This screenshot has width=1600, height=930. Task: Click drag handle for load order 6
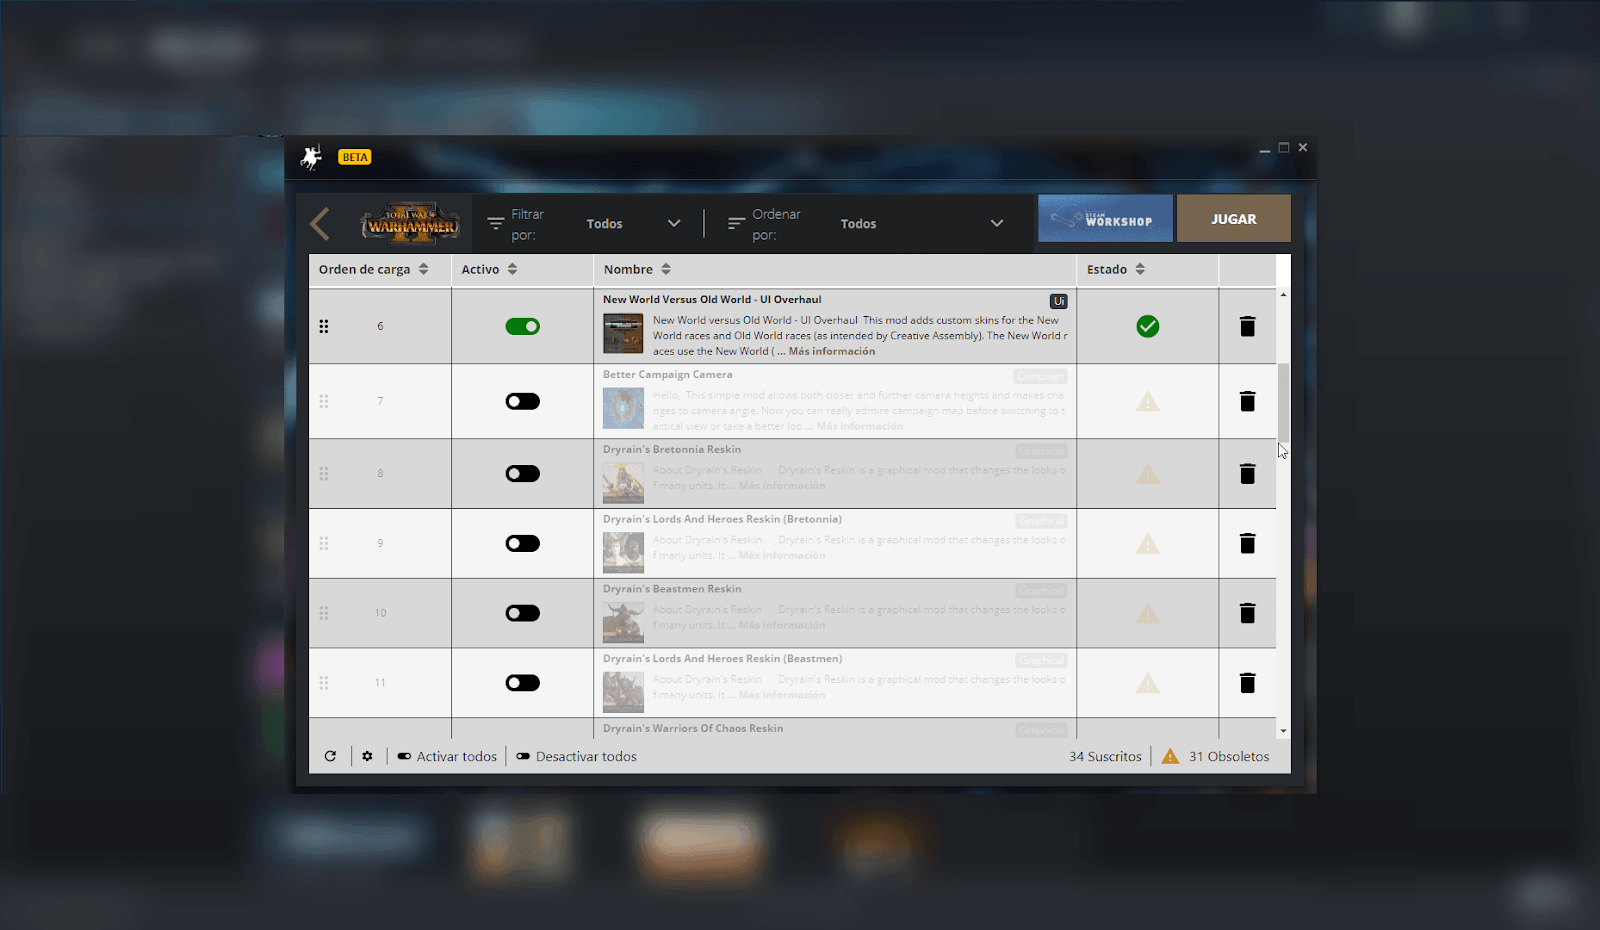324,326
